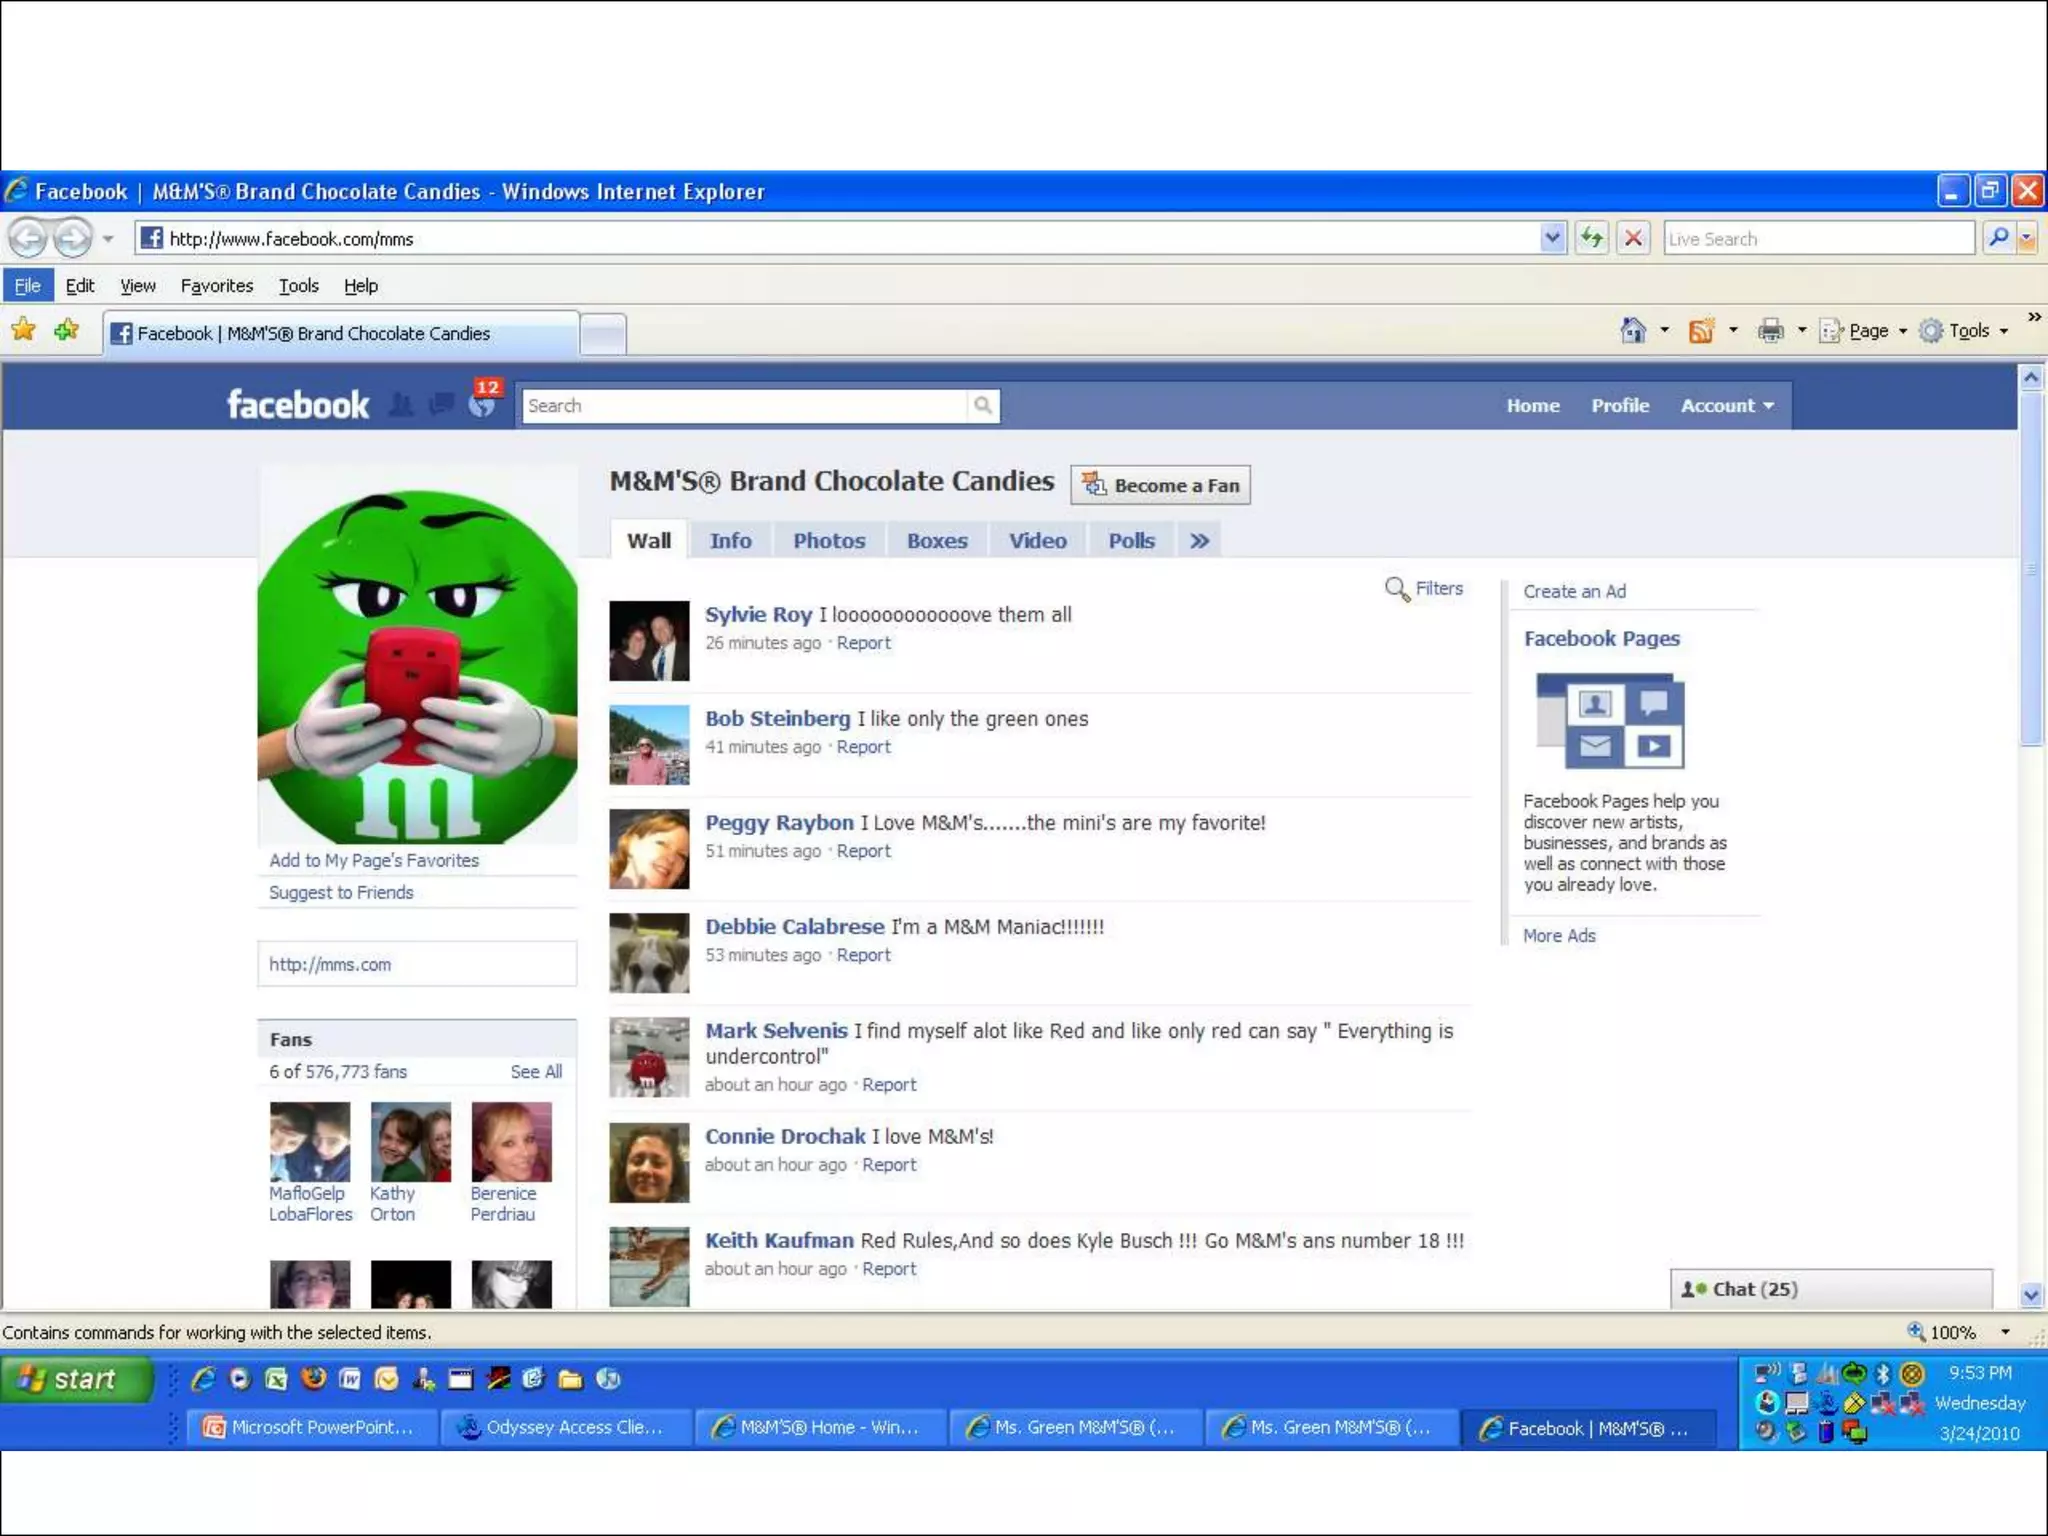Open the See All fans link

coord(536,1071)
